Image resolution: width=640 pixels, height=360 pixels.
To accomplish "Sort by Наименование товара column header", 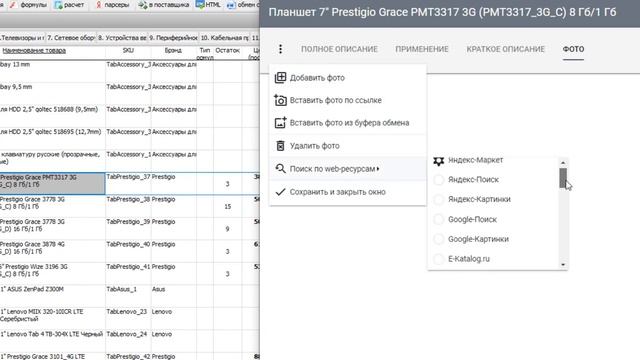I will tap(34, 51).
